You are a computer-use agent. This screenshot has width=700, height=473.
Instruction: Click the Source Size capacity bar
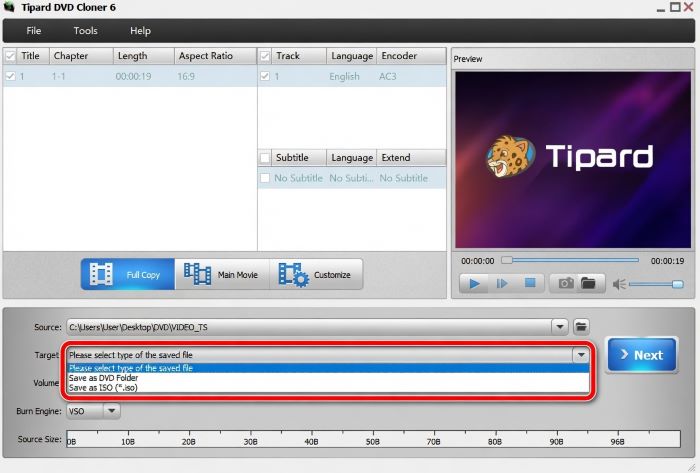point(373,439)
